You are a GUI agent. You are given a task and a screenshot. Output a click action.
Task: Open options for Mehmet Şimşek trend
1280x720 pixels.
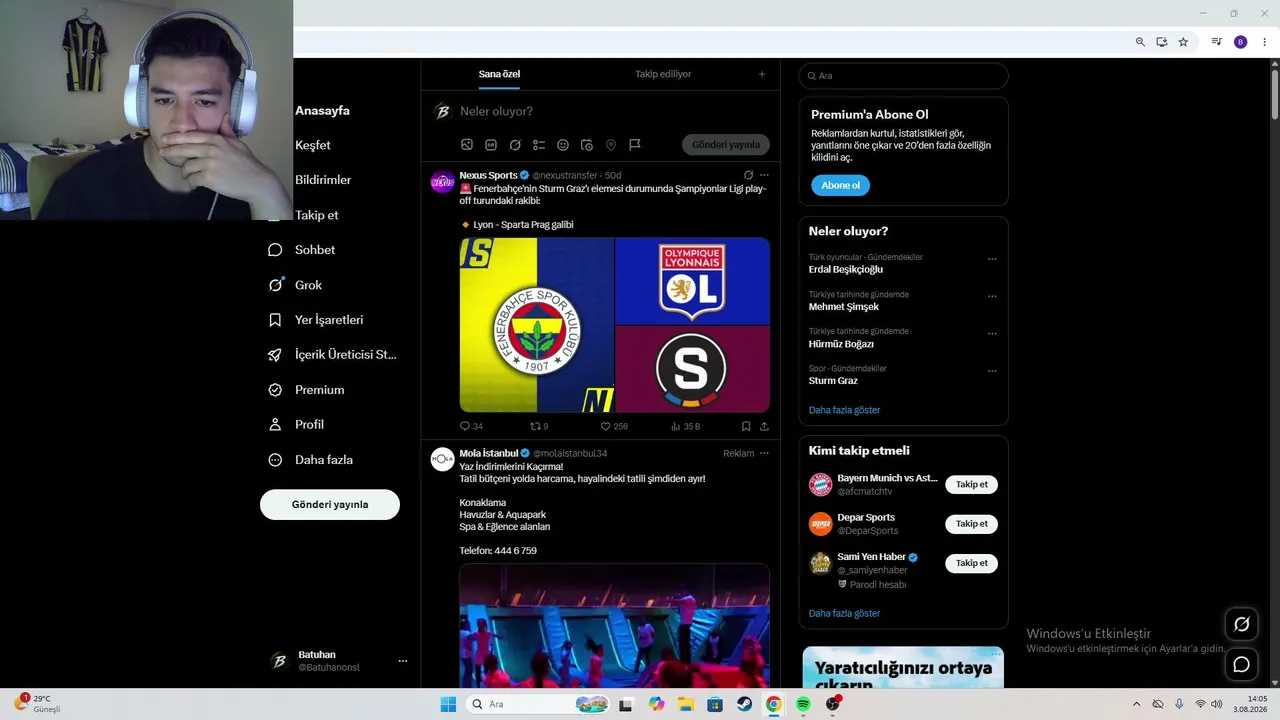[992, 296]
